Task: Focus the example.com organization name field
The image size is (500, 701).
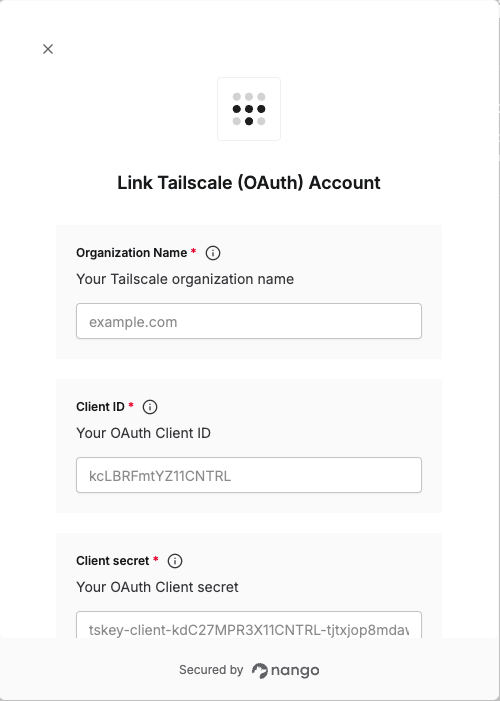Action: point(249,321)
